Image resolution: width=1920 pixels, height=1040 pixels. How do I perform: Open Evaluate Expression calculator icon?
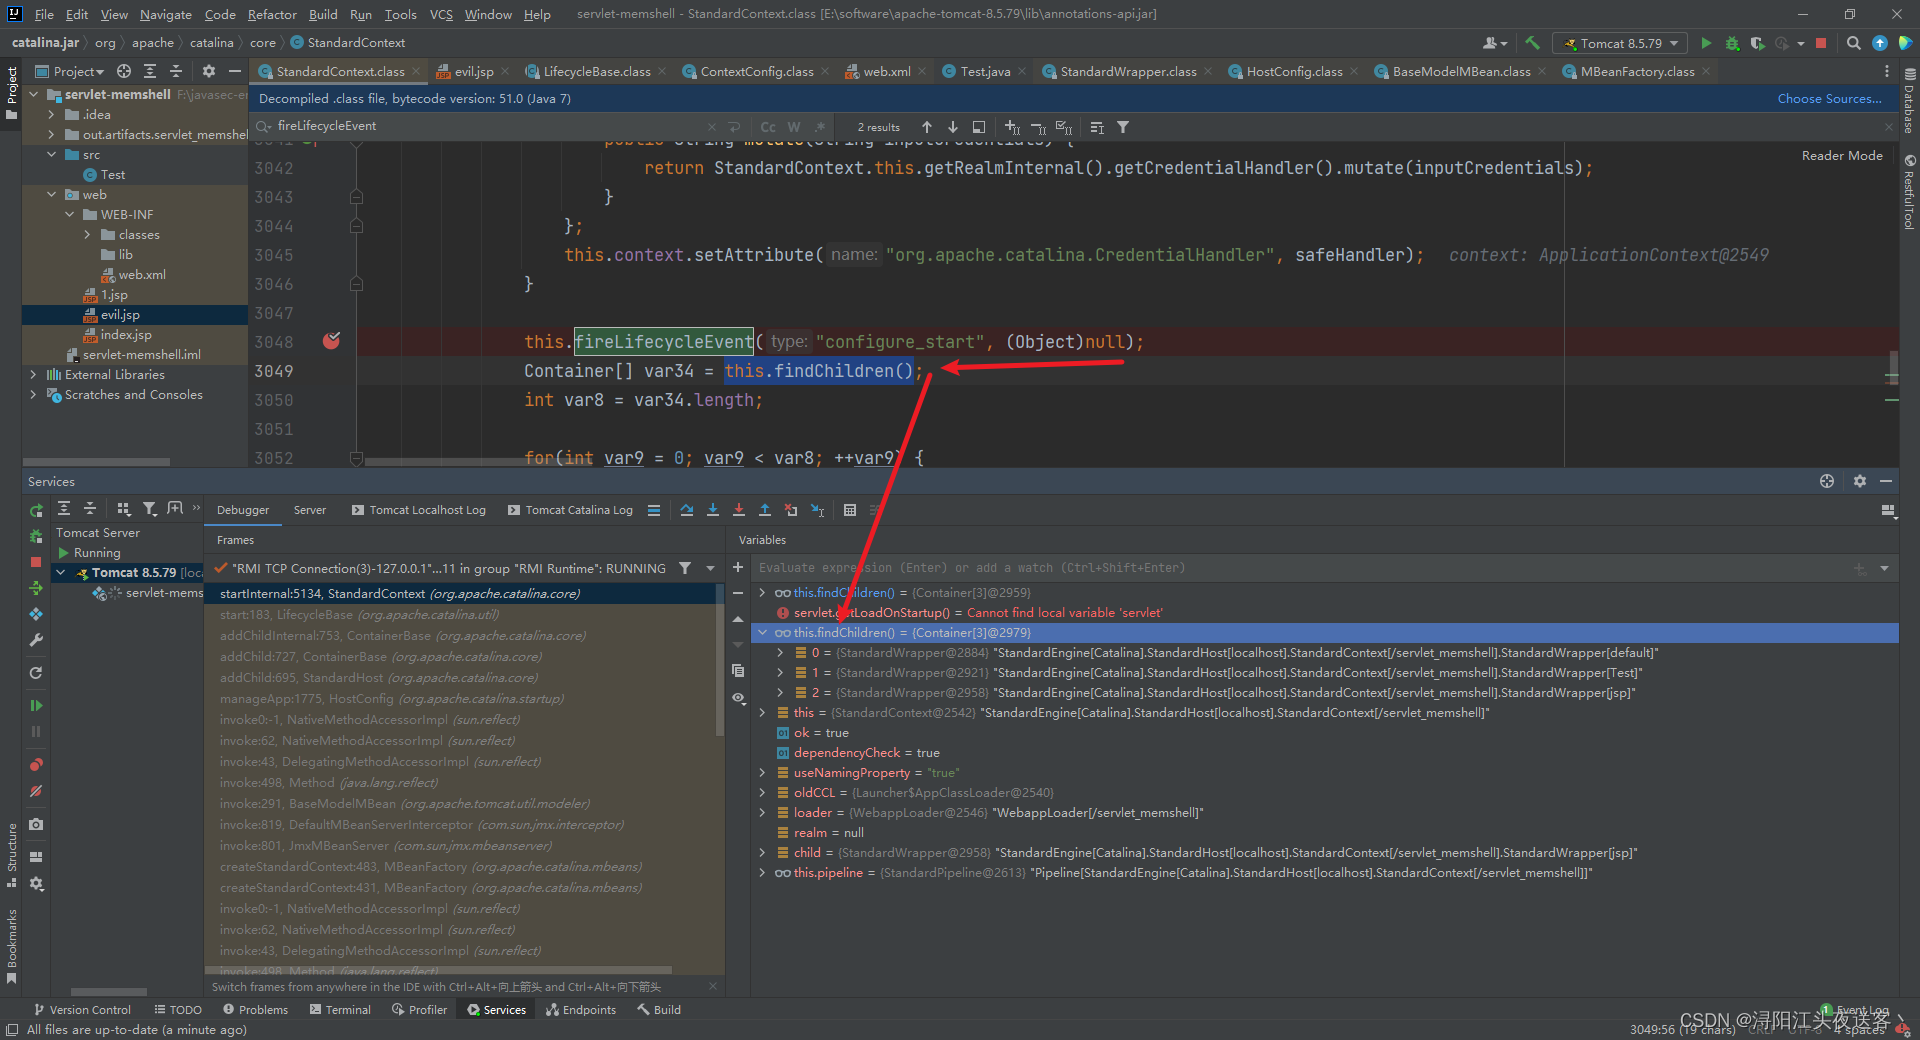click(850, 510)
